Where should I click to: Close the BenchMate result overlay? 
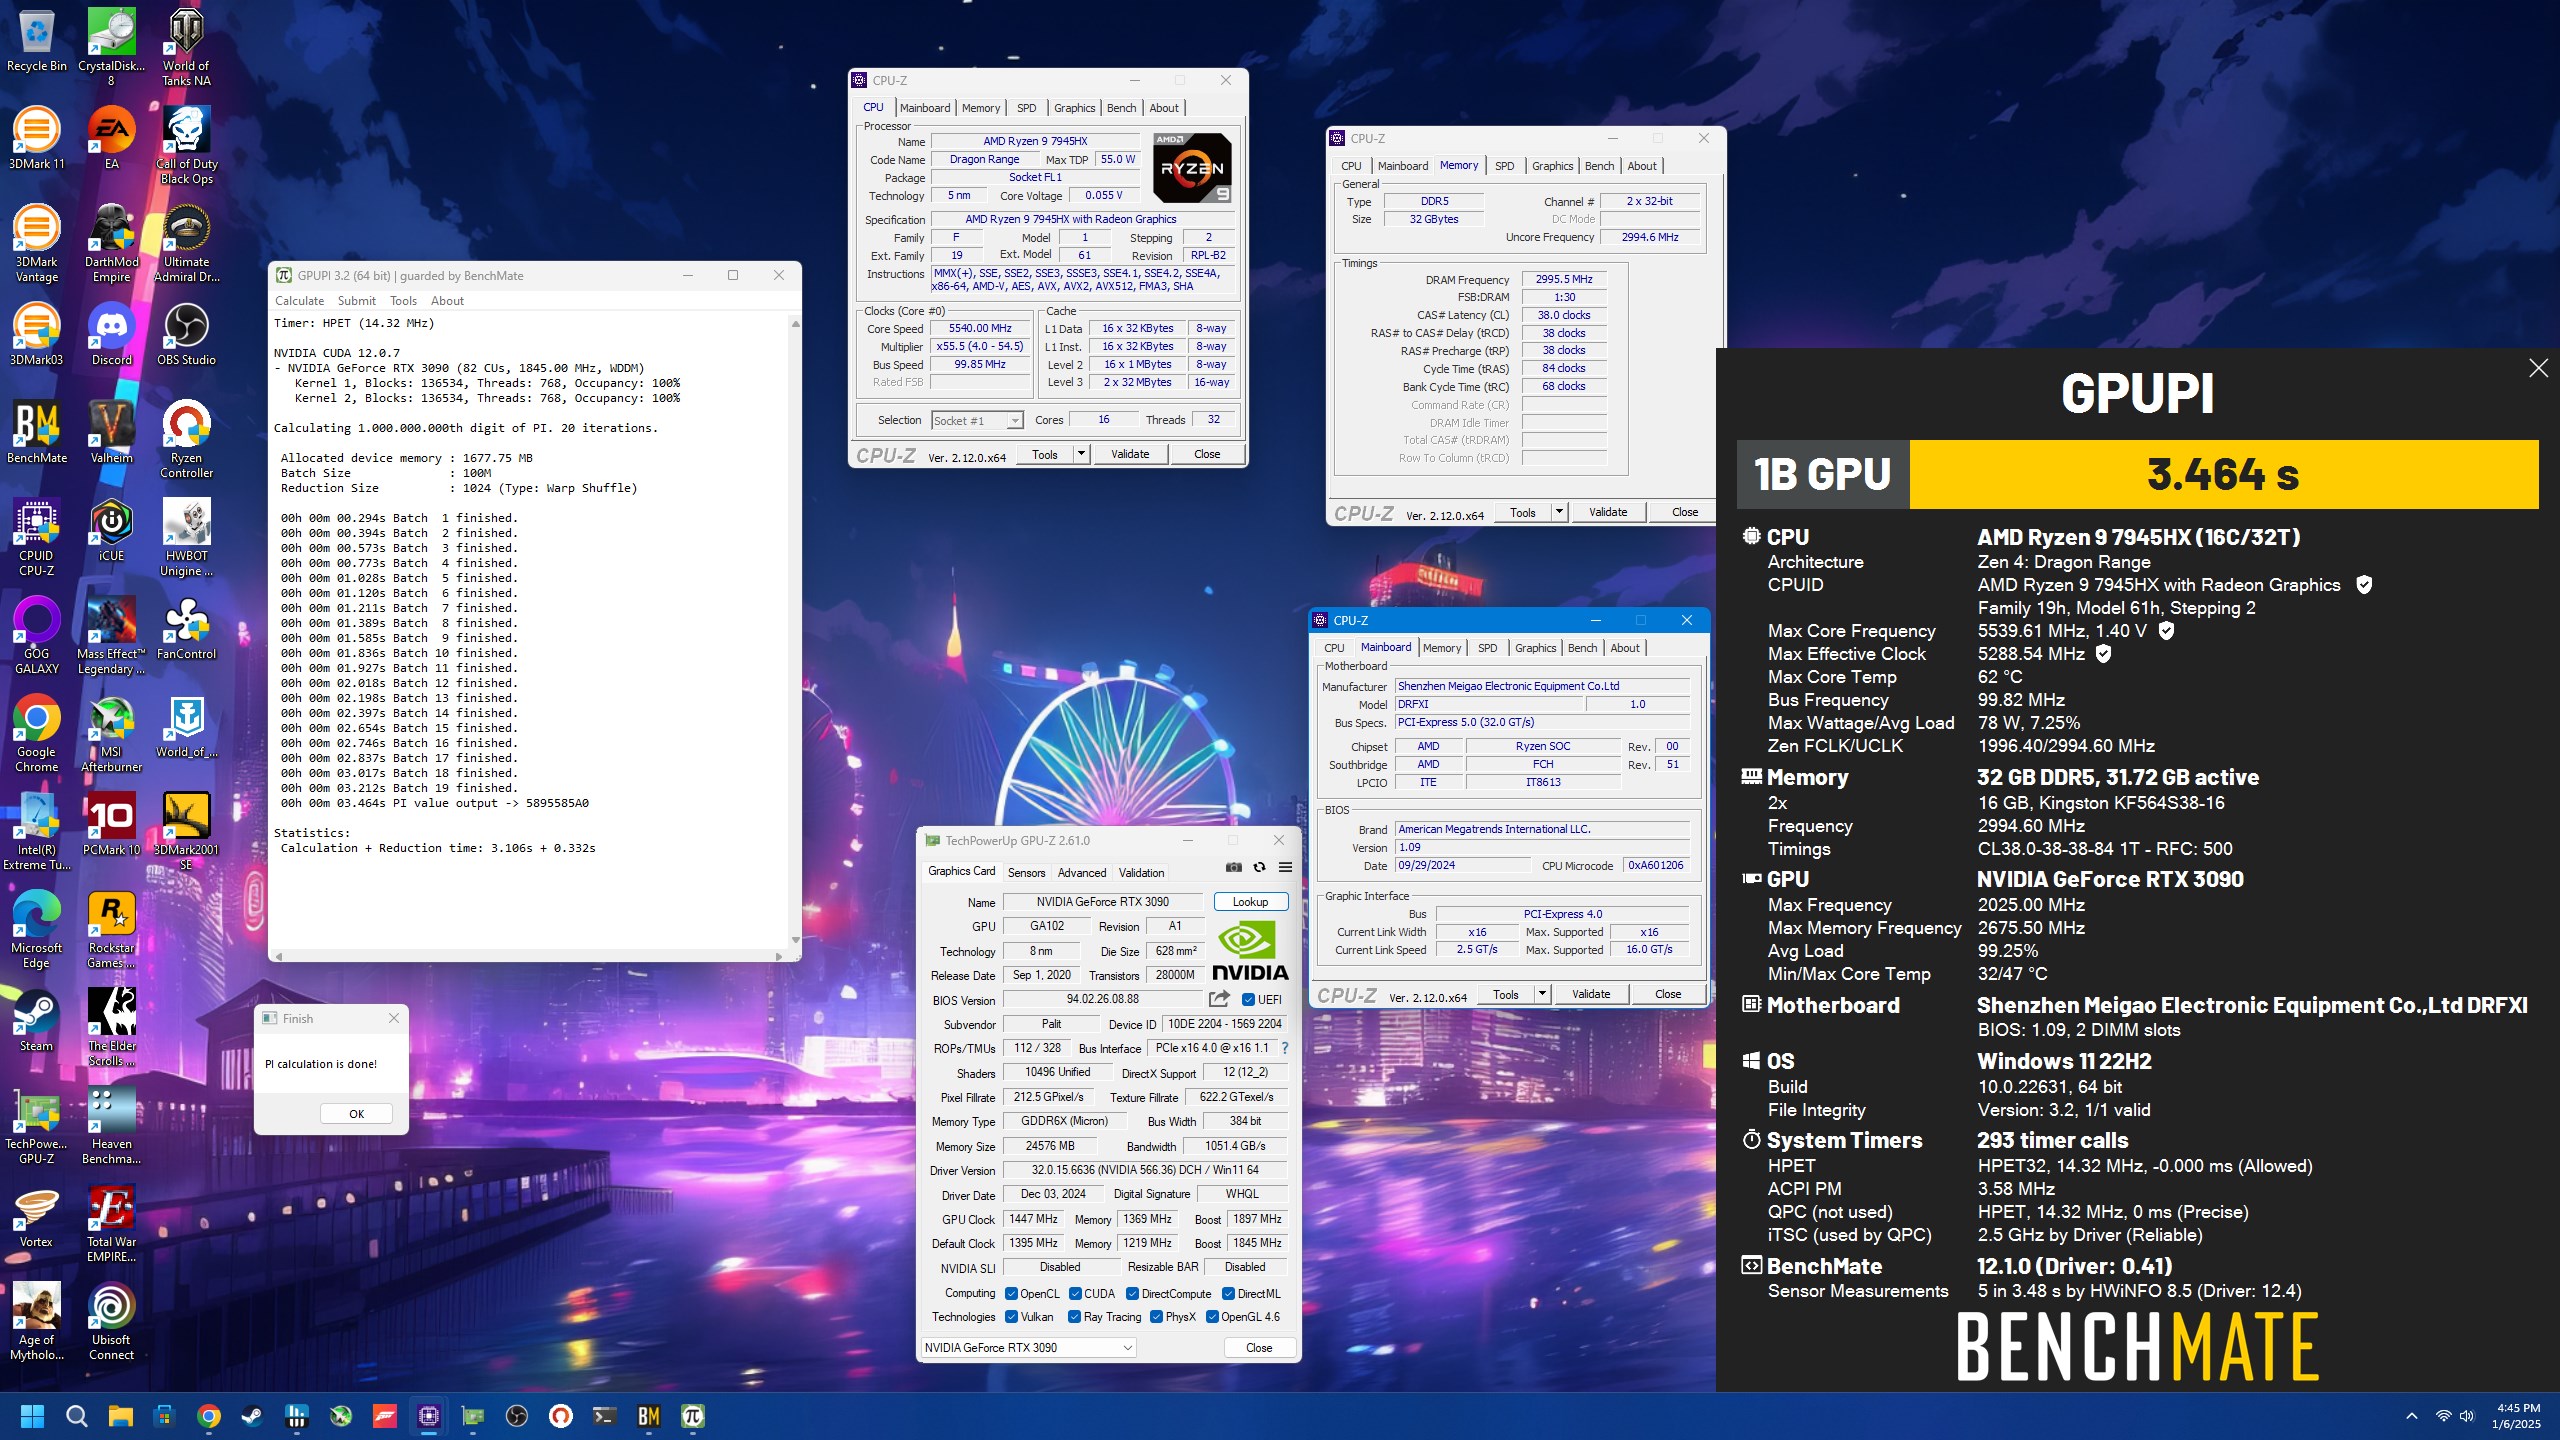[2538, 368]
